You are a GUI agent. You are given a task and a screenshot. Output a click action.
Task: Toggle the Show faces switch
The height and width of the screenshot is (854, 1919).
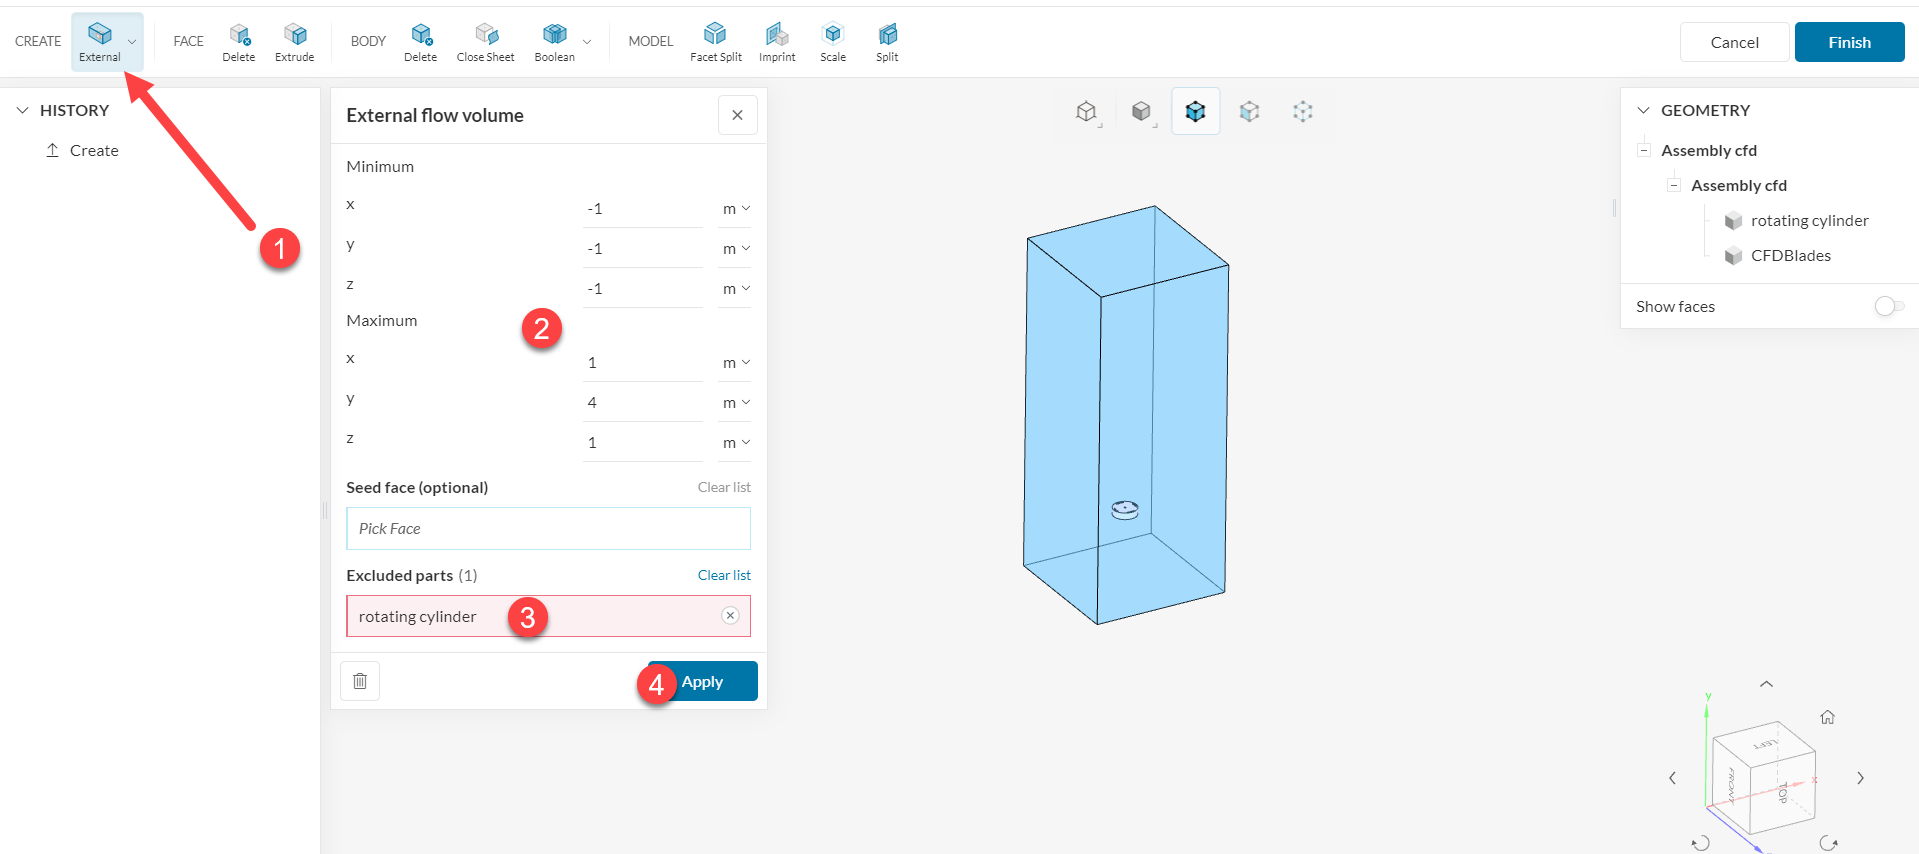pyautogui.click(x=1888, y=306)
